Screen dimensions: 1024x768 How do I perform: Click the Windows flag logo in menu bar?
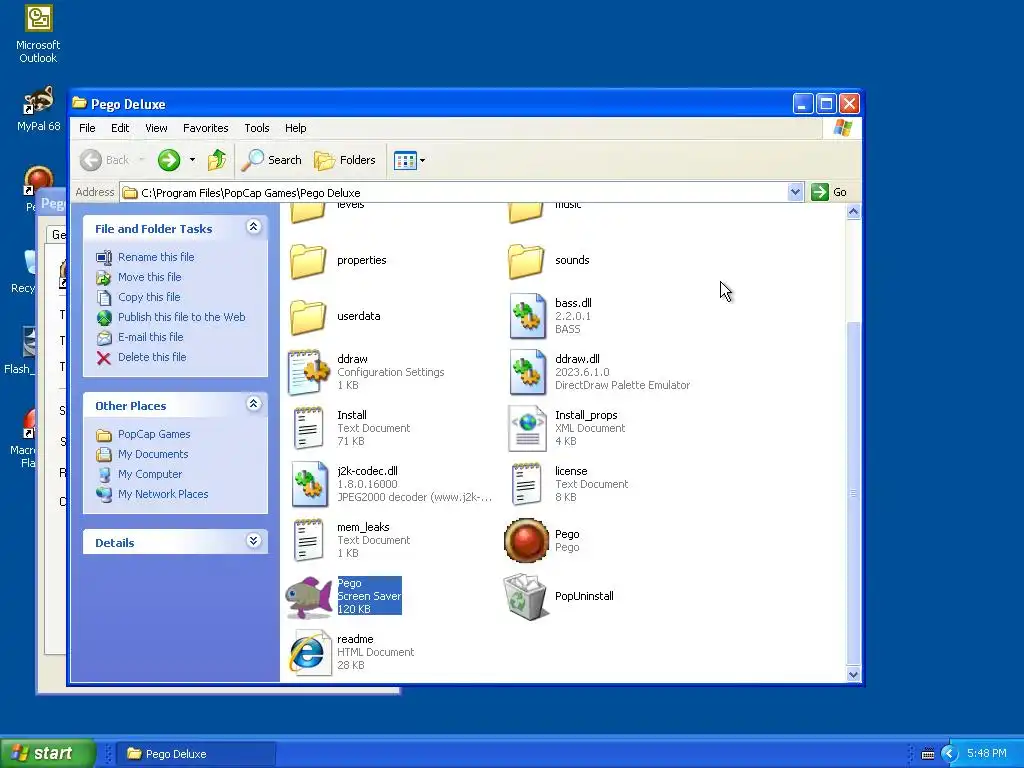pyautogui.click(x=842, y=128)
